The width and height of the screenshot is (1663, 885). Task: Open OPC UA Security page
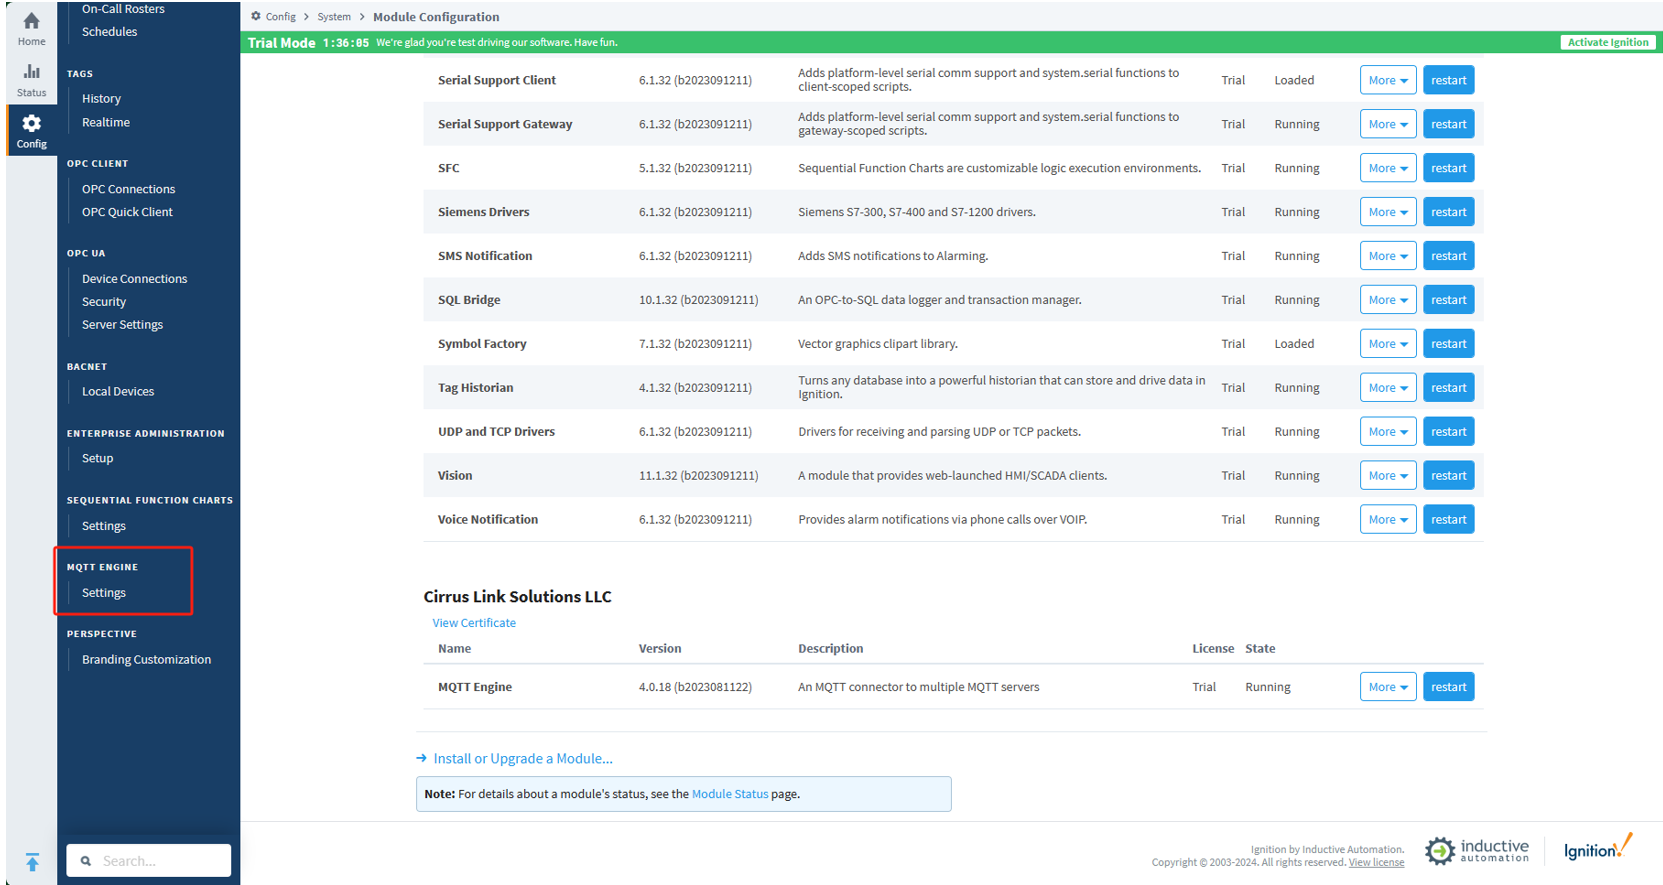[104, 302]
